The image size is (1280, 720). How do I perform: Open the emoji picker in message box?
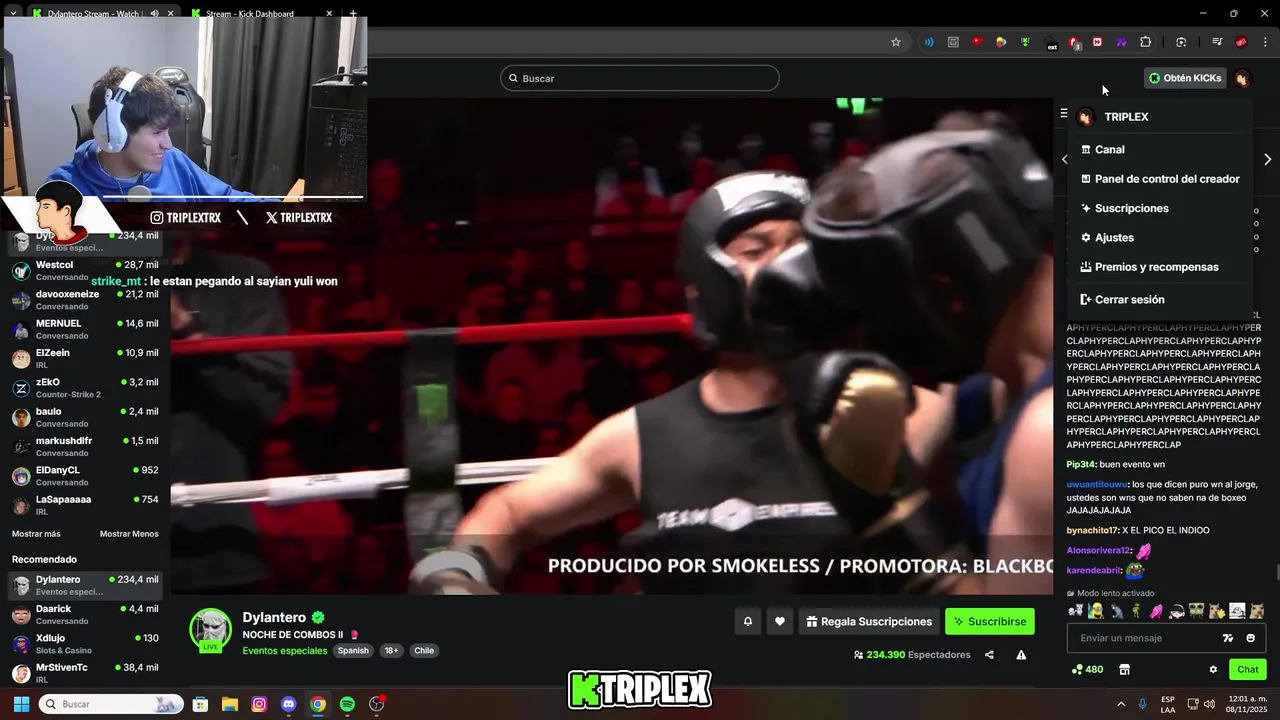[1250, 638]
